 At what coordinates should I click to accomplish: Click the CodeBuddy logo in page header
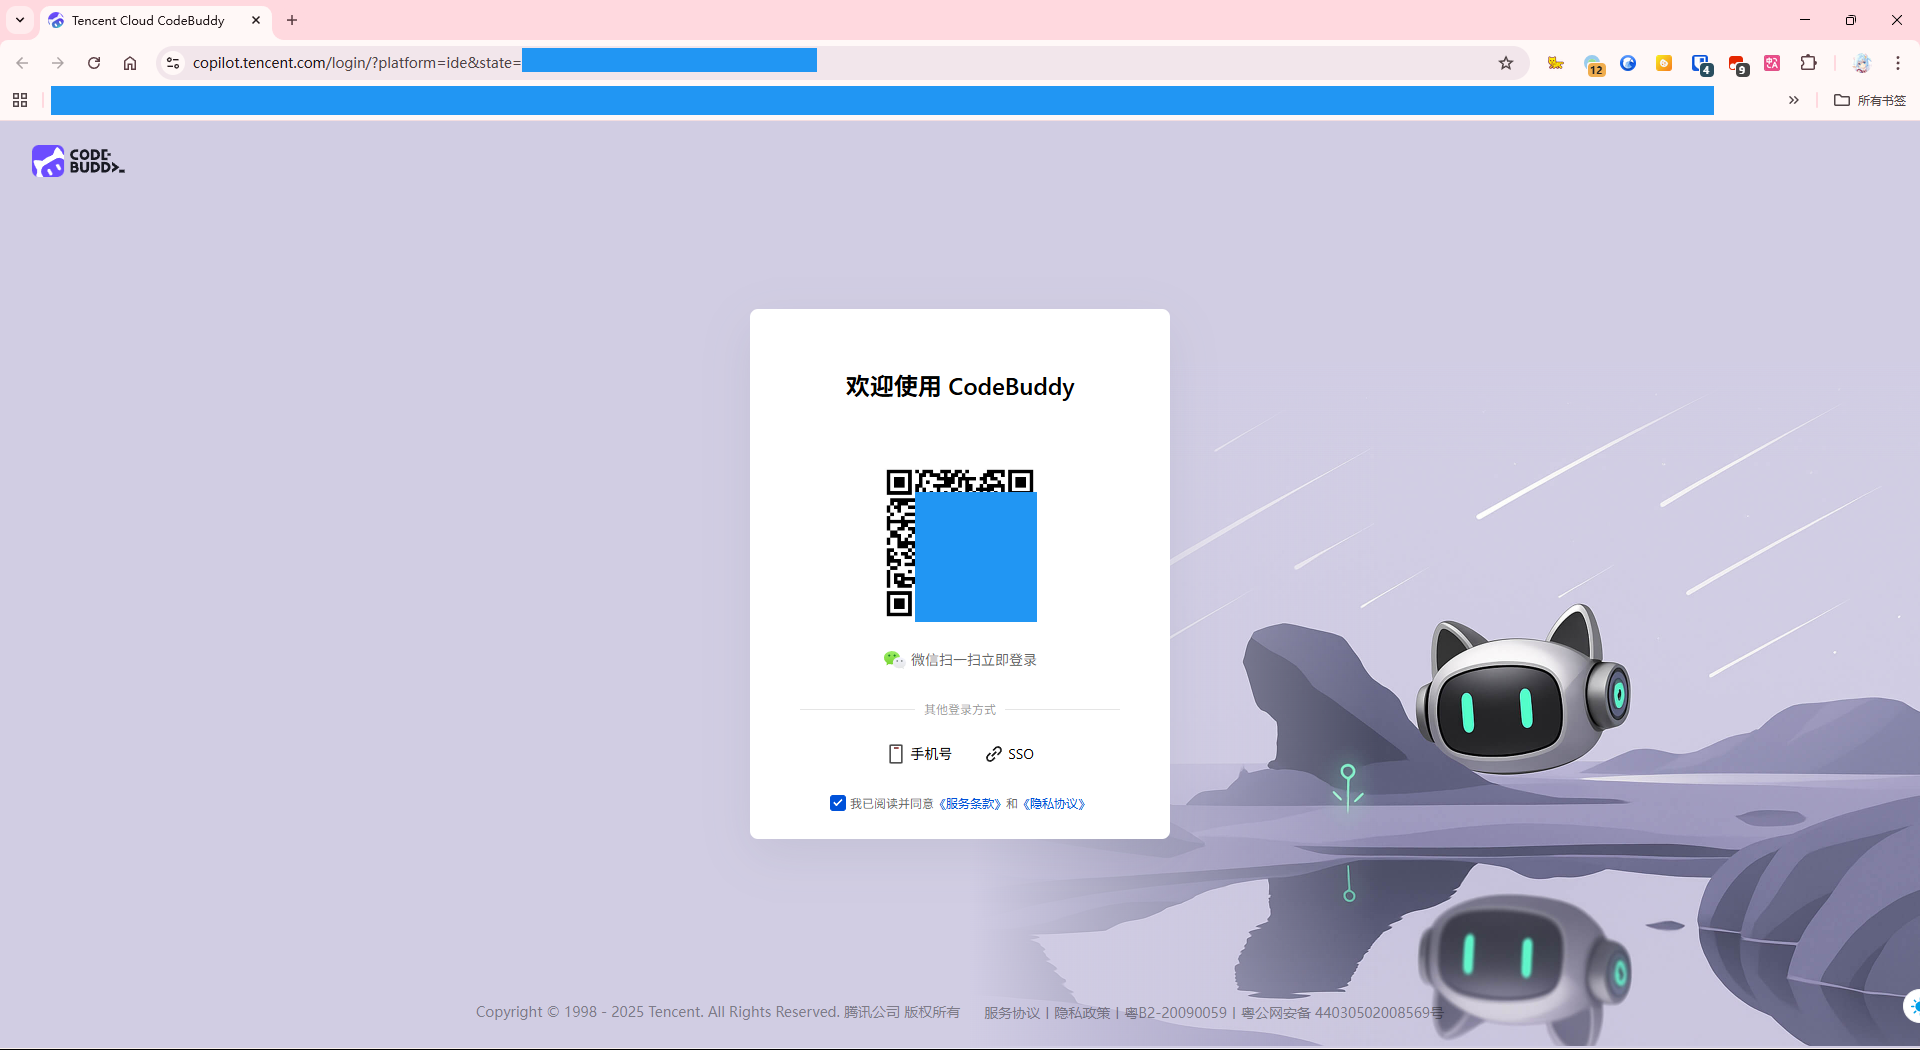(78, 161)
